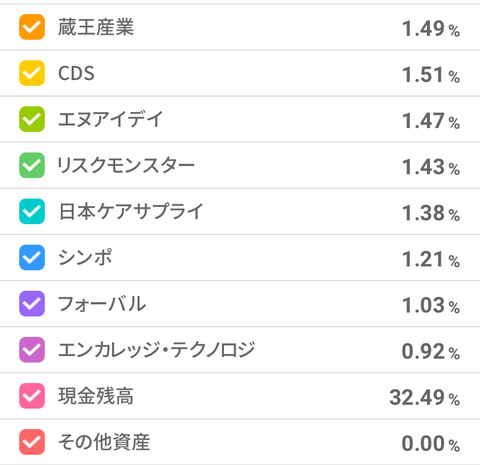Toggle the blue シンポ checkbox
The width and height of the screenshot is (480, 465).
click(32, 257)
